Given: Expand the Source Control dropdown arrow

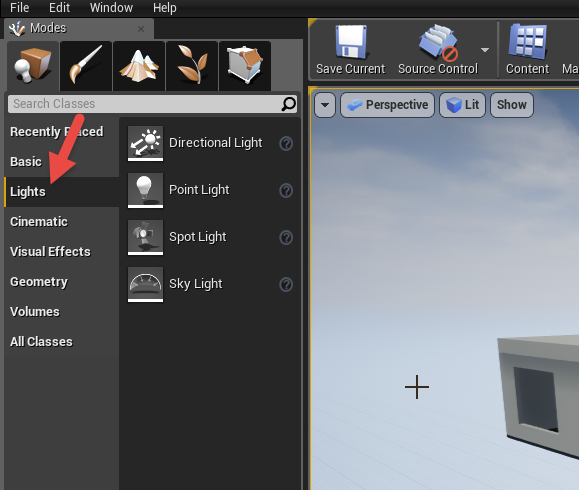Looking at the screenshot, I should tap(485, 50).
